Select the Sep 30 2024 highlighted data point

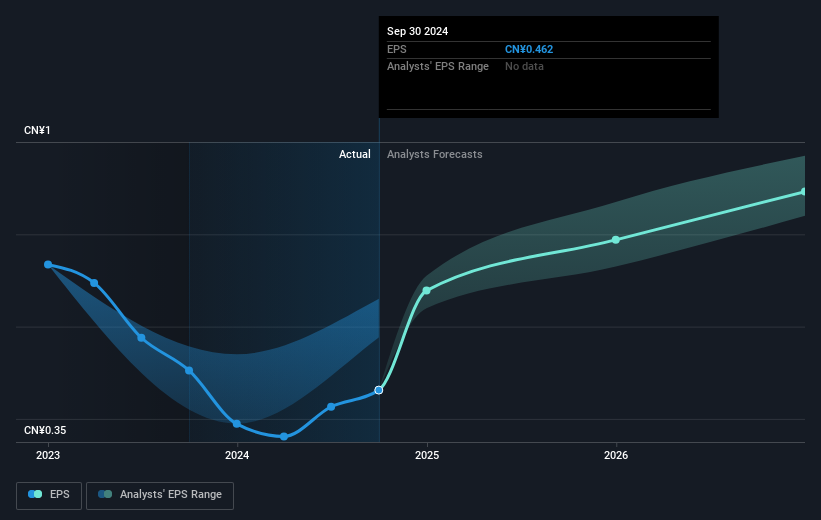point(379,390)
